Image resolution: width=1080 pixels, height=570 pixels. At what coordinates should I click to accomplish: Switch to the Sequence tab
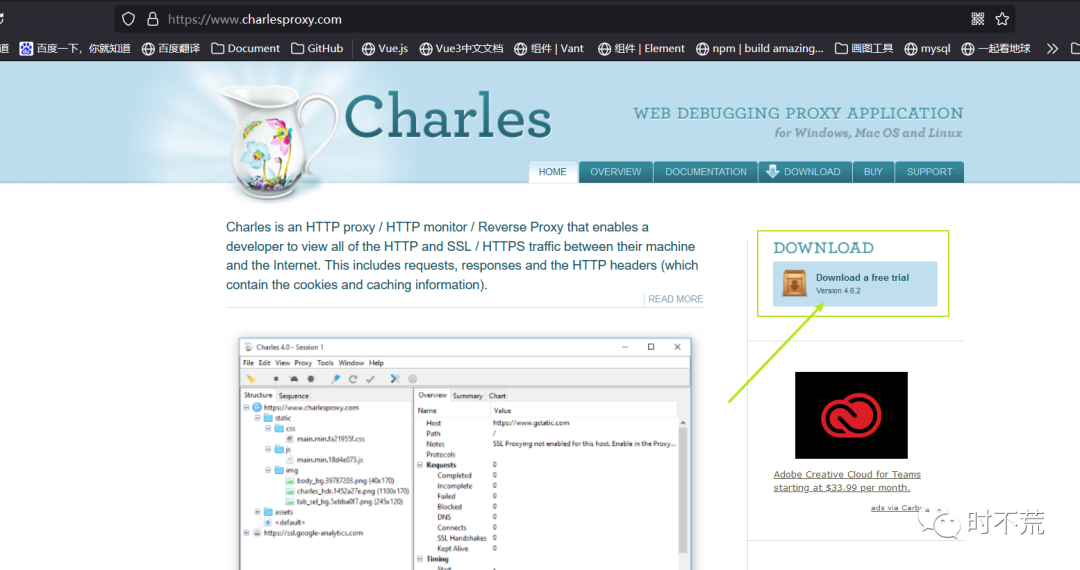[x=293, y=396]
